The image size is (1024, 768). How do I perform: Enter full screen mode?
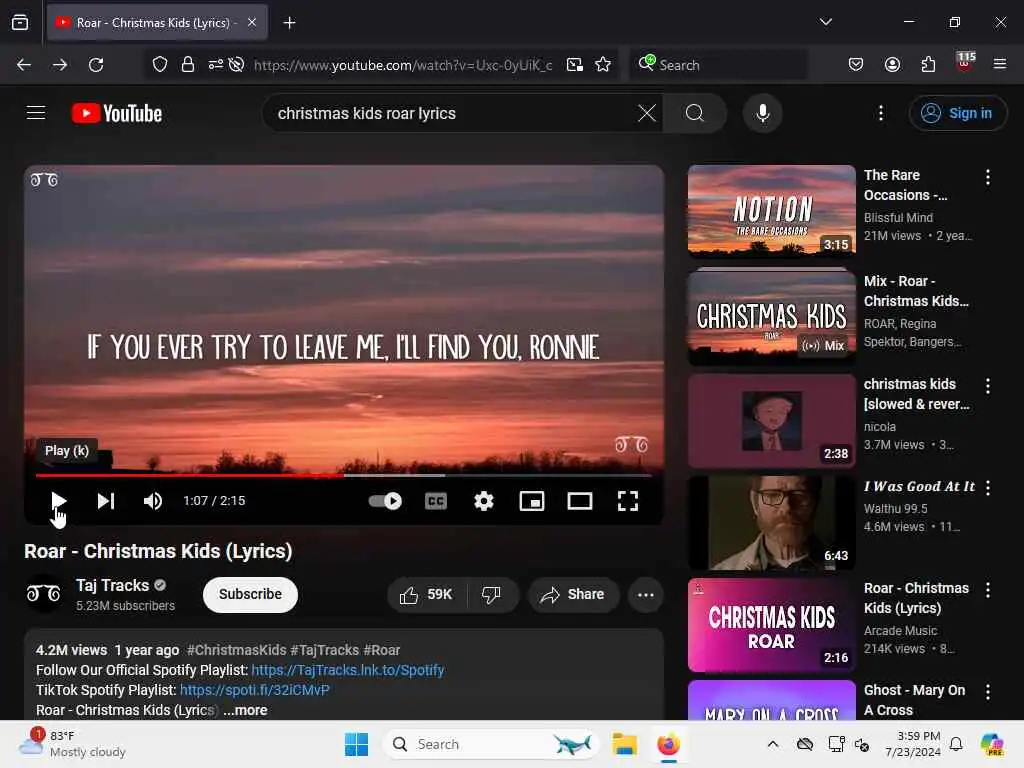tap(628, 501)
